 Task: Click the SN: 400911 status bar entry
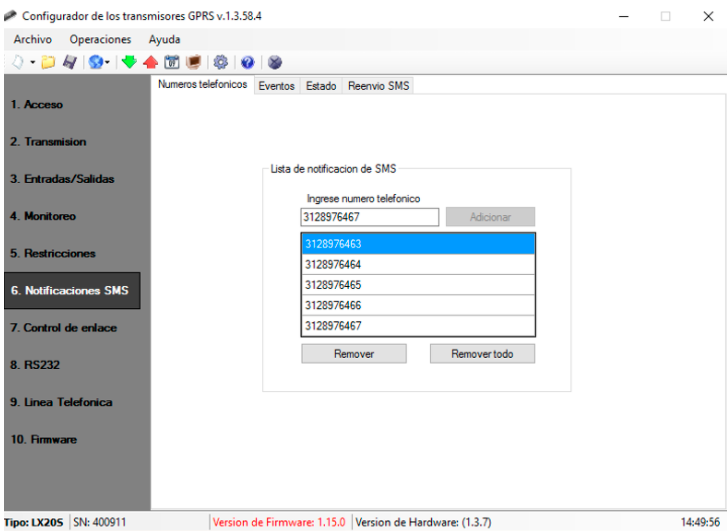tap(100, 523)
